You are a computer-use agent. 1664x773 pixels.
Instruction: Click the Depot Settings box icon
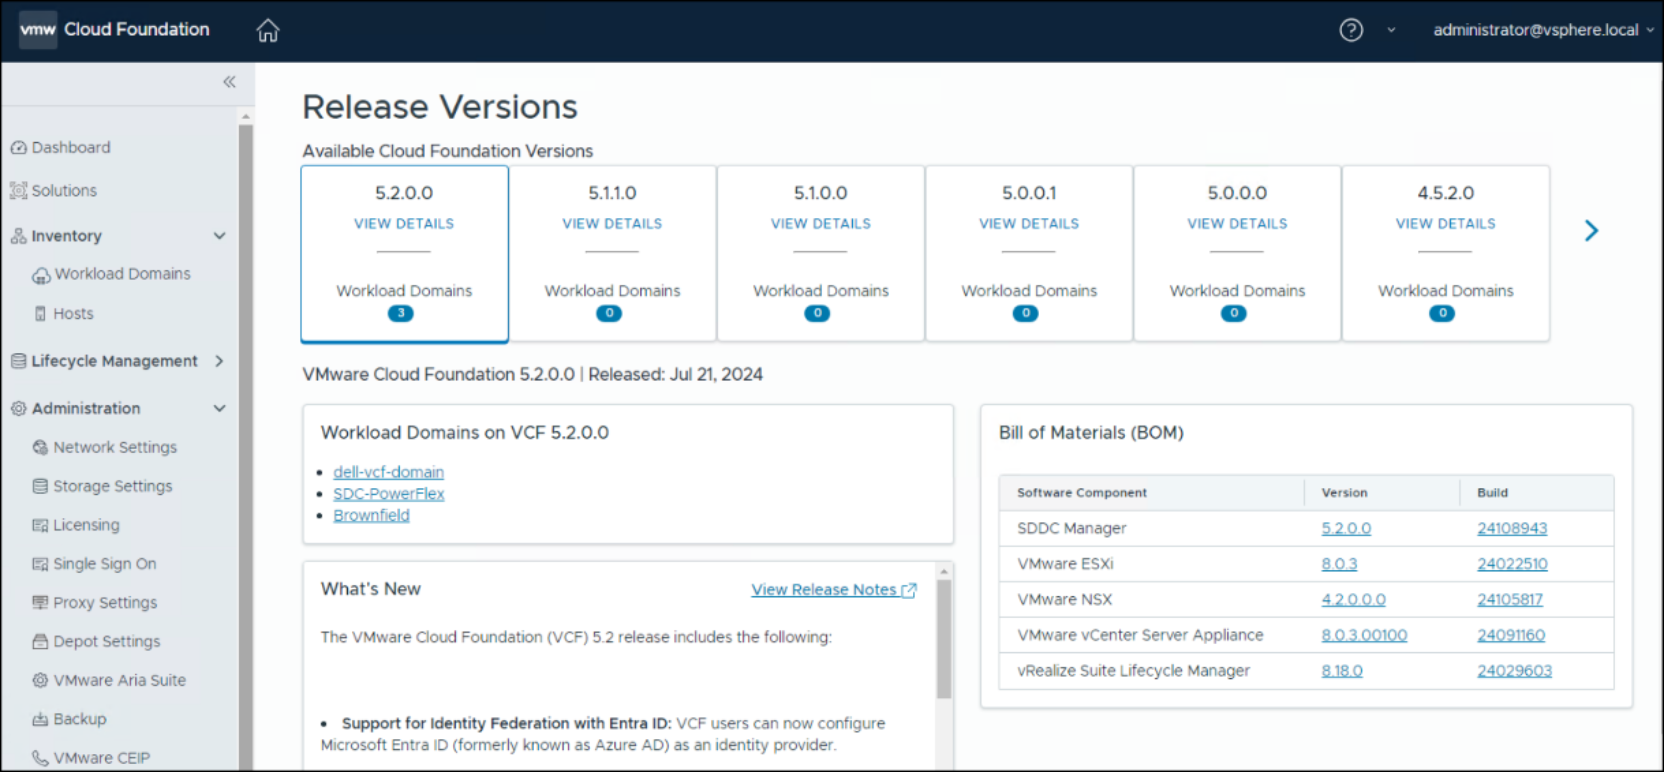coord(40,642)
